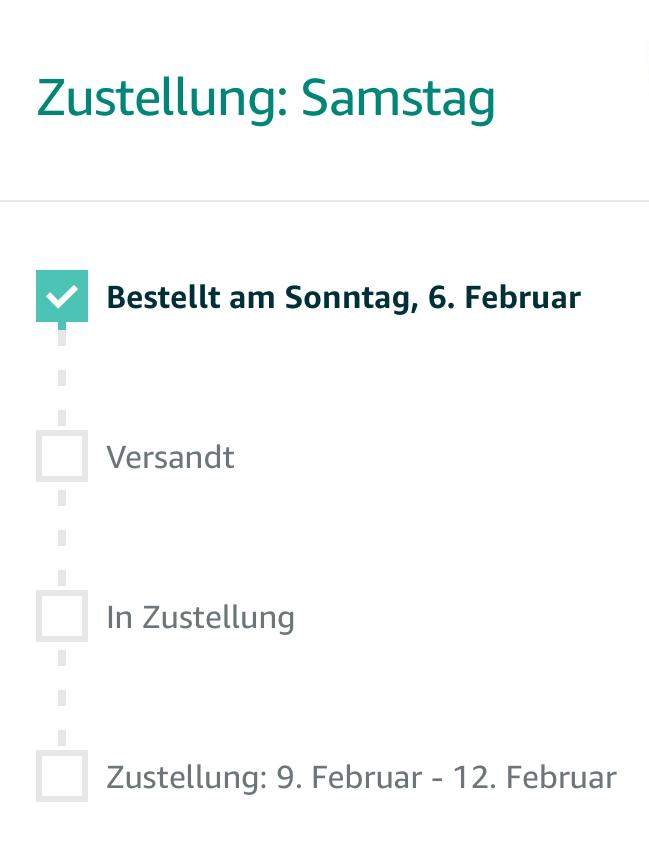This screenshot has height=848, width=649.
Task: Select the In Zustellung step label
Action: click(200, 617)
